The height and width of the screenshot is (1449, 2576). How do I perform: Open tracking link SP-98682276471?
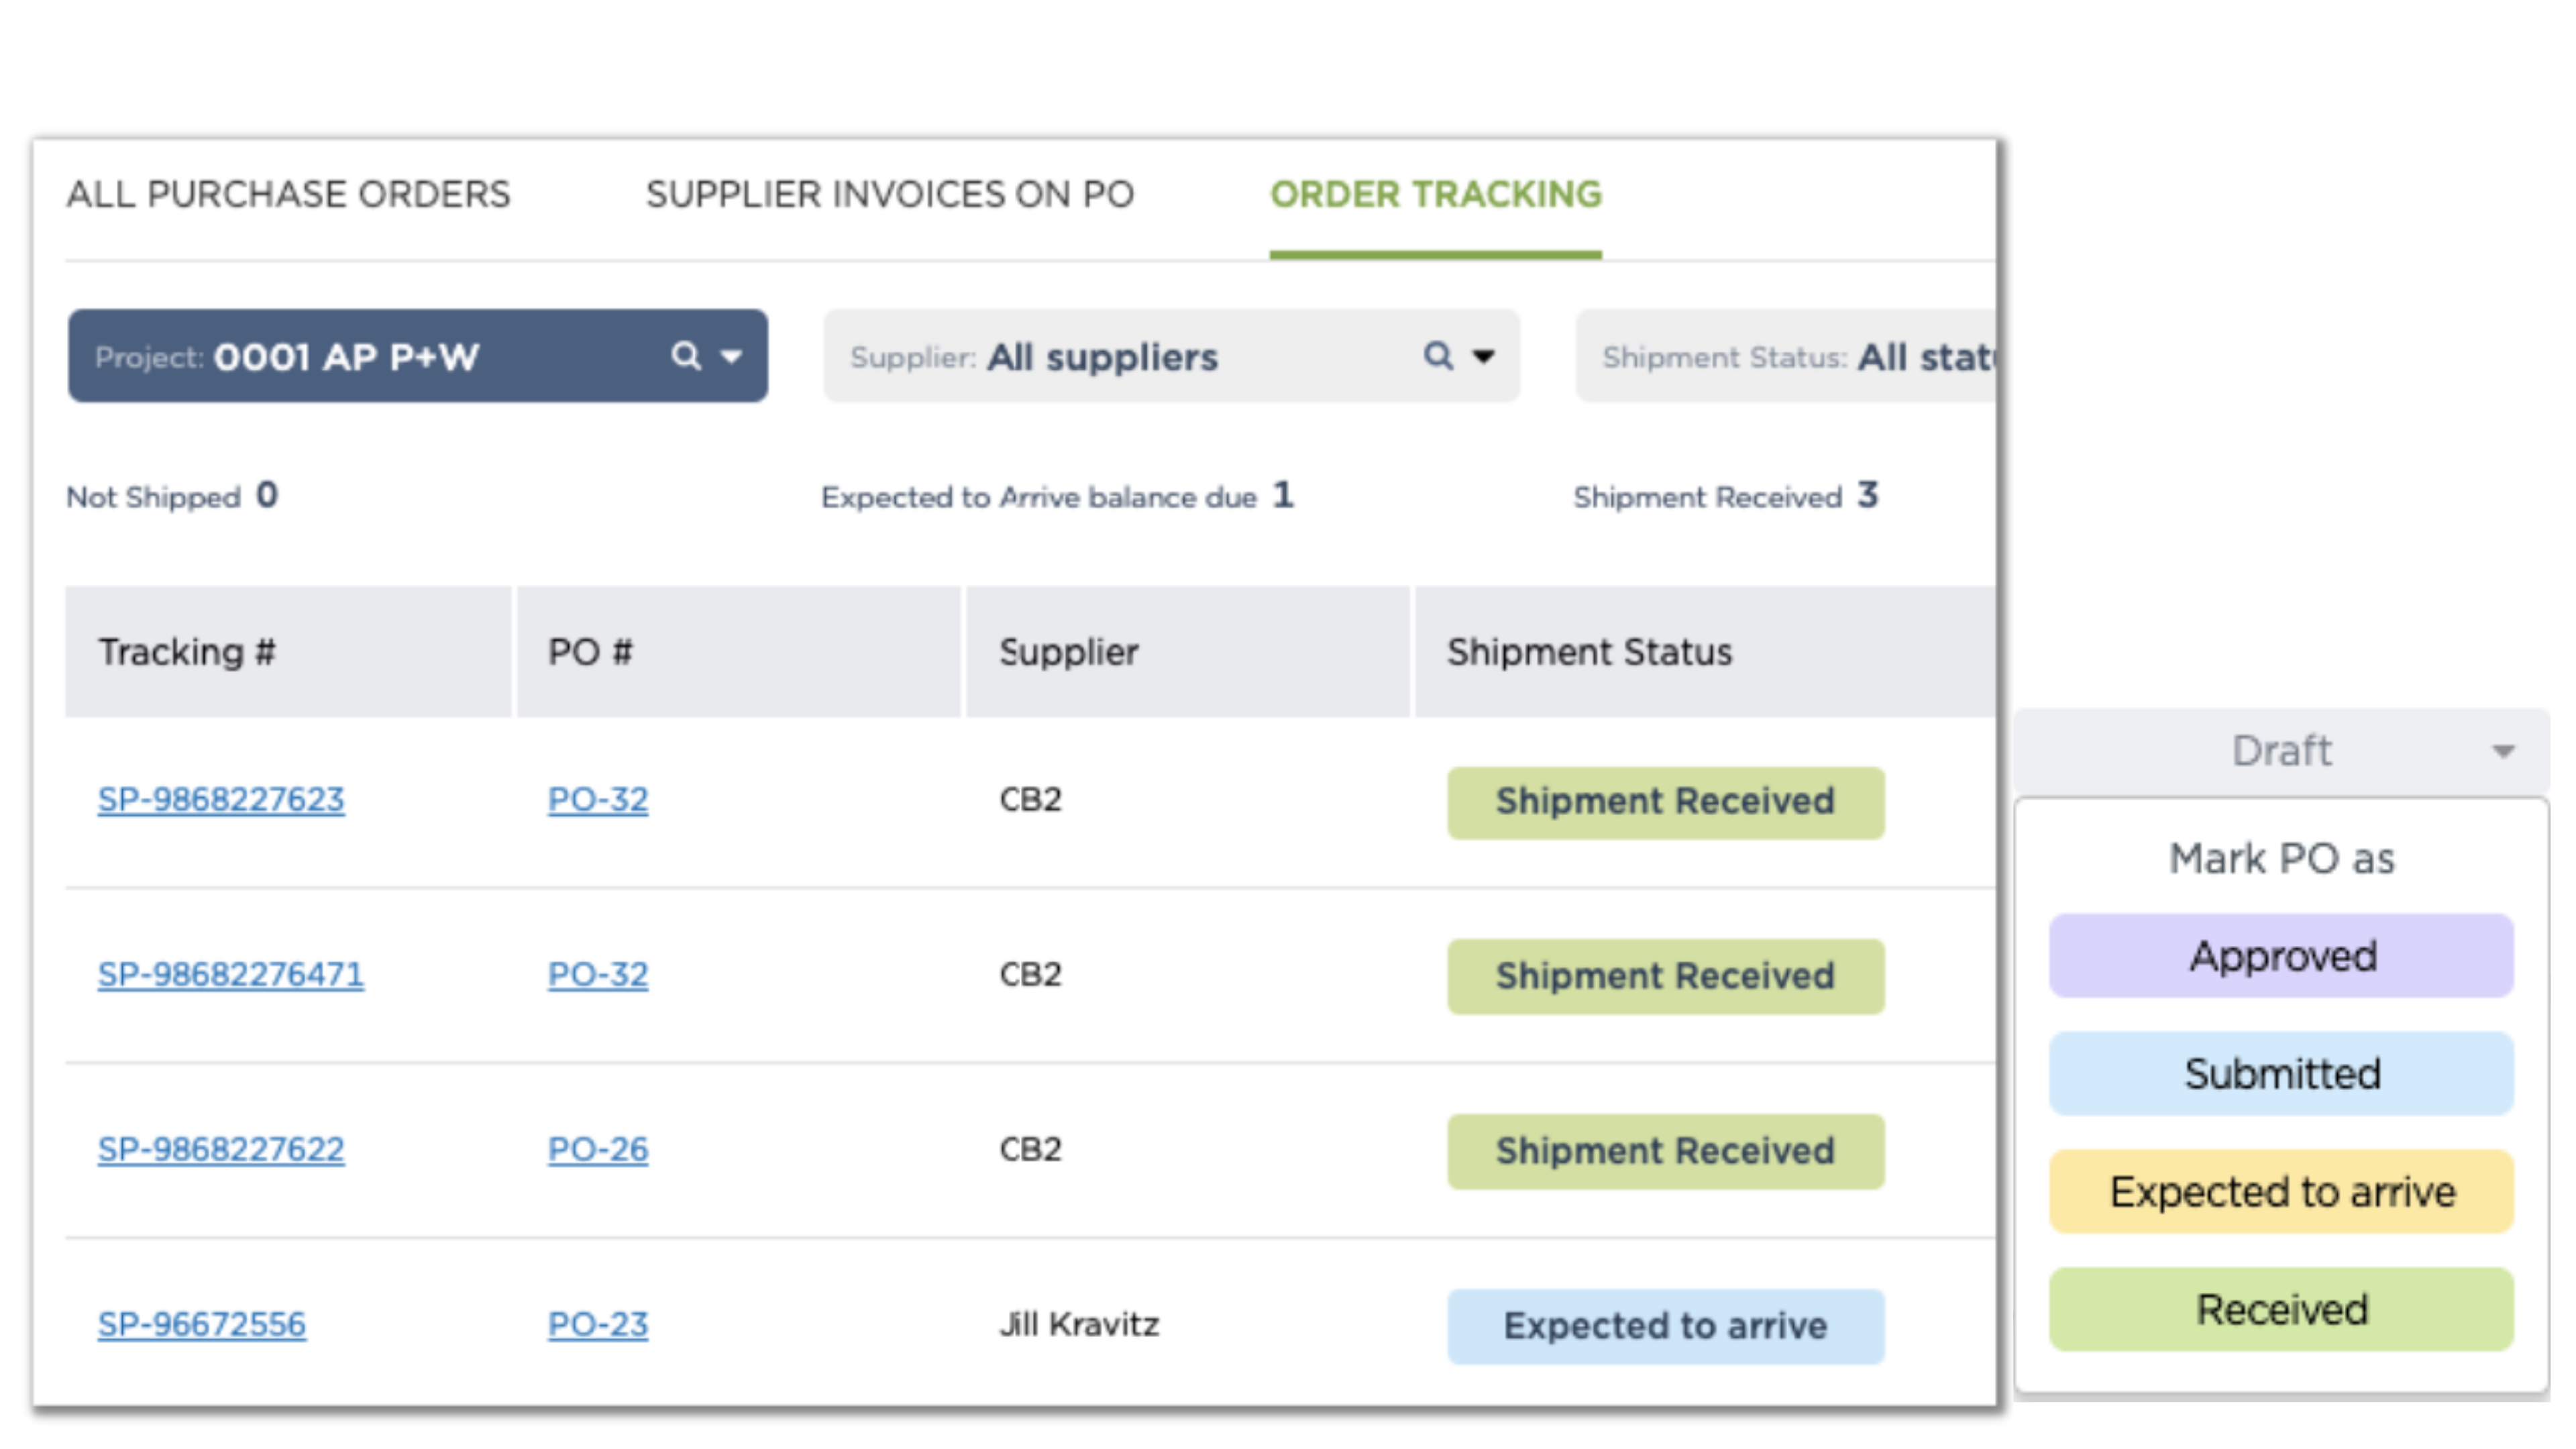point(231,975)
